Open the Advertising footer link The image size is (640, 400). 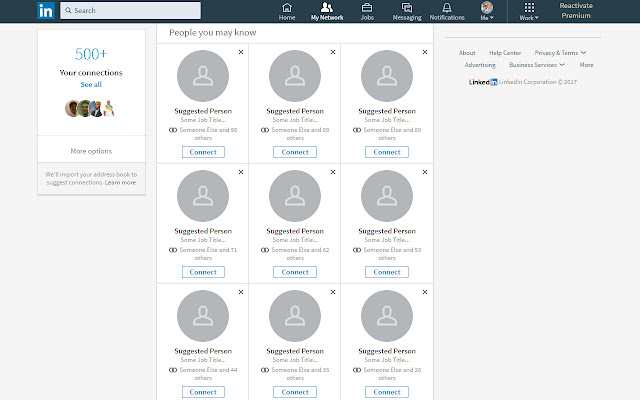pyautogui.click(x=480, y=65)
